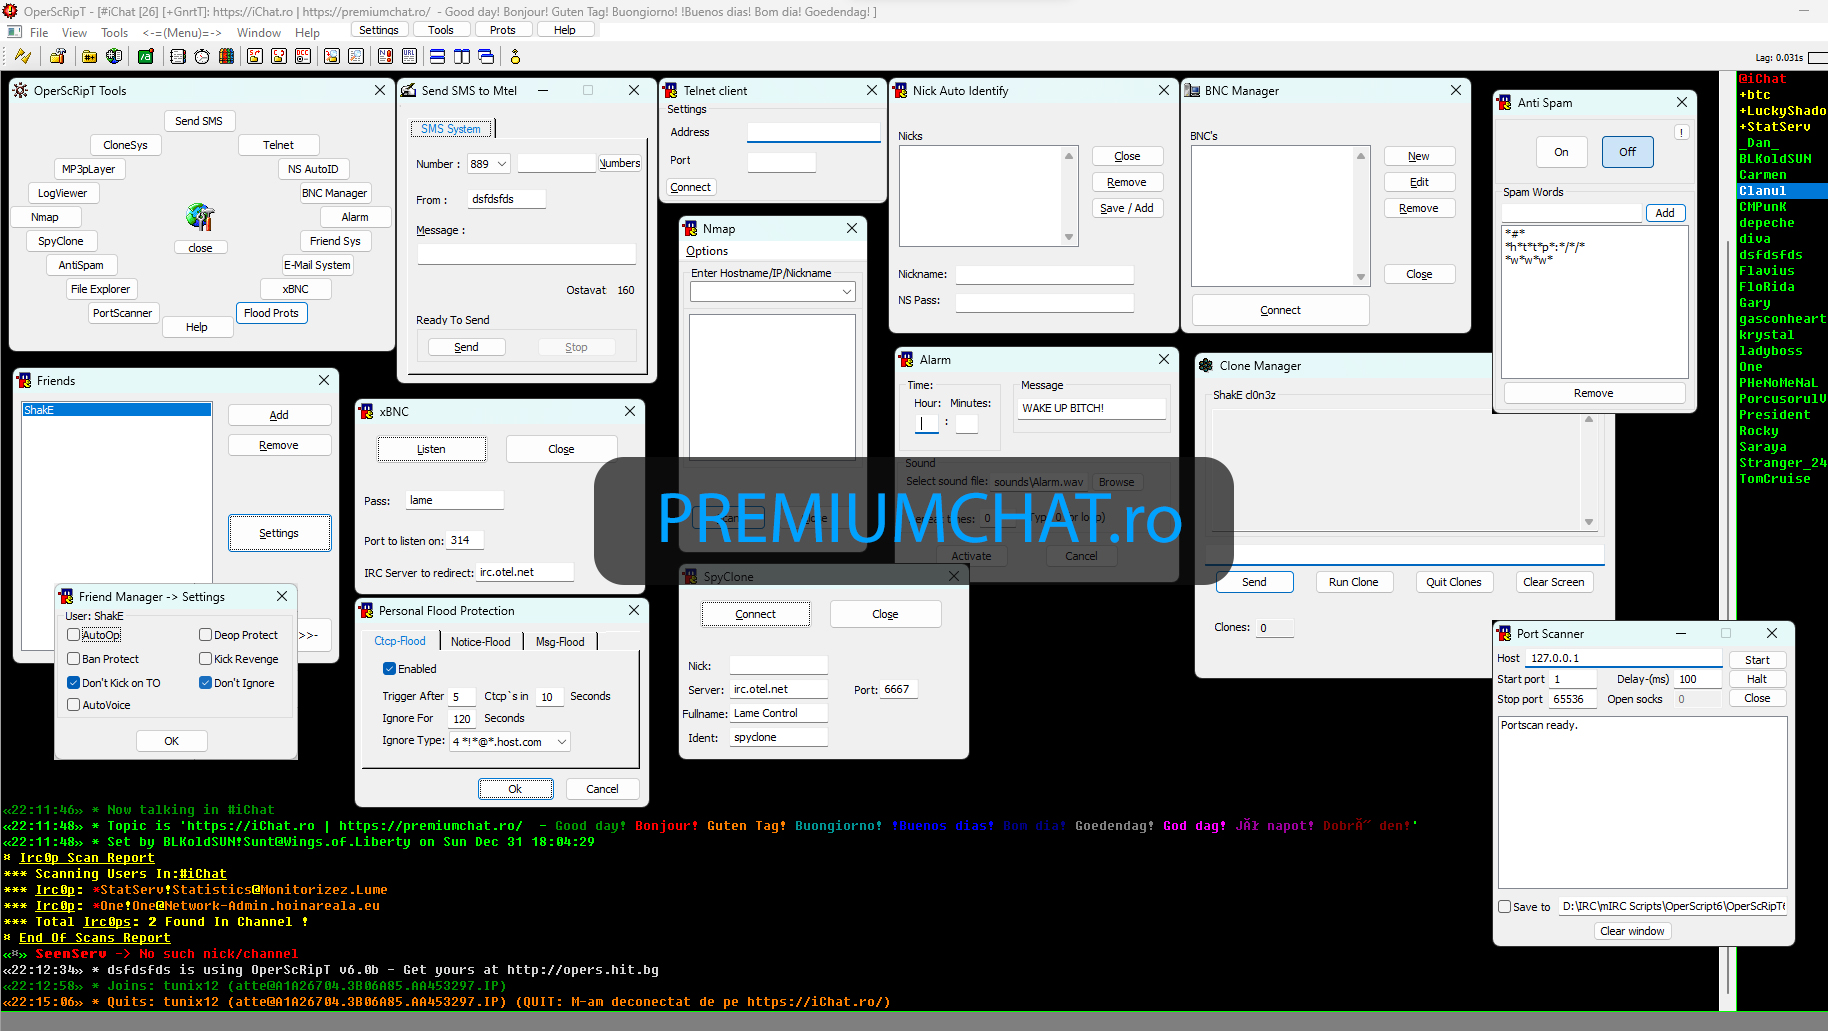Open the Received Files toolbar icon

(332, 56)
